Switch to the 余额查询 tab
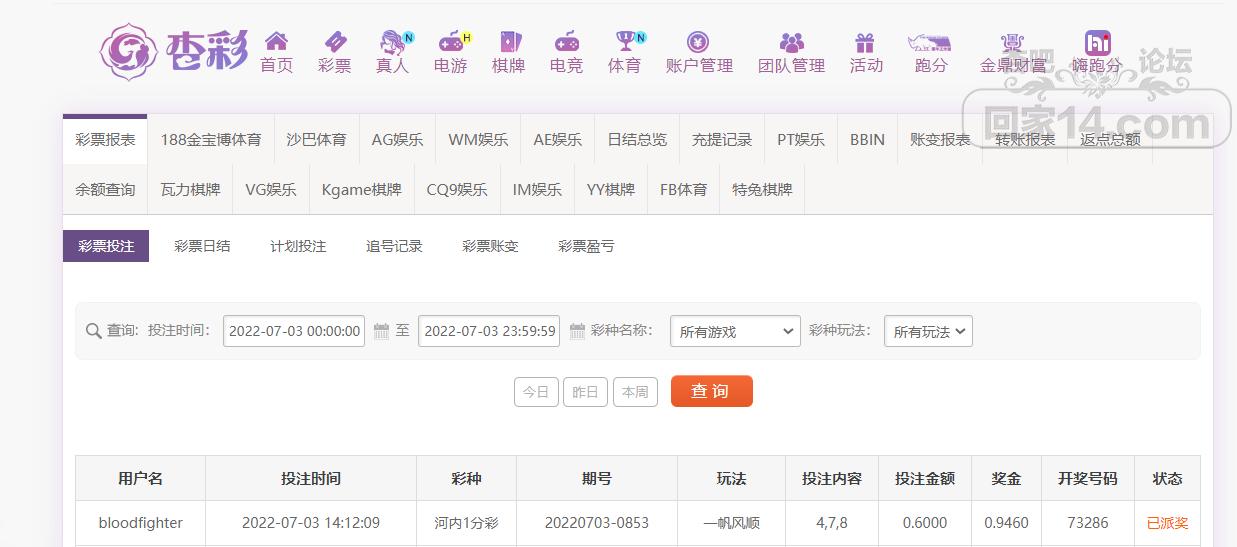Image resolution: width=1237 pixels, height=547 pixels. click(105, 189)
